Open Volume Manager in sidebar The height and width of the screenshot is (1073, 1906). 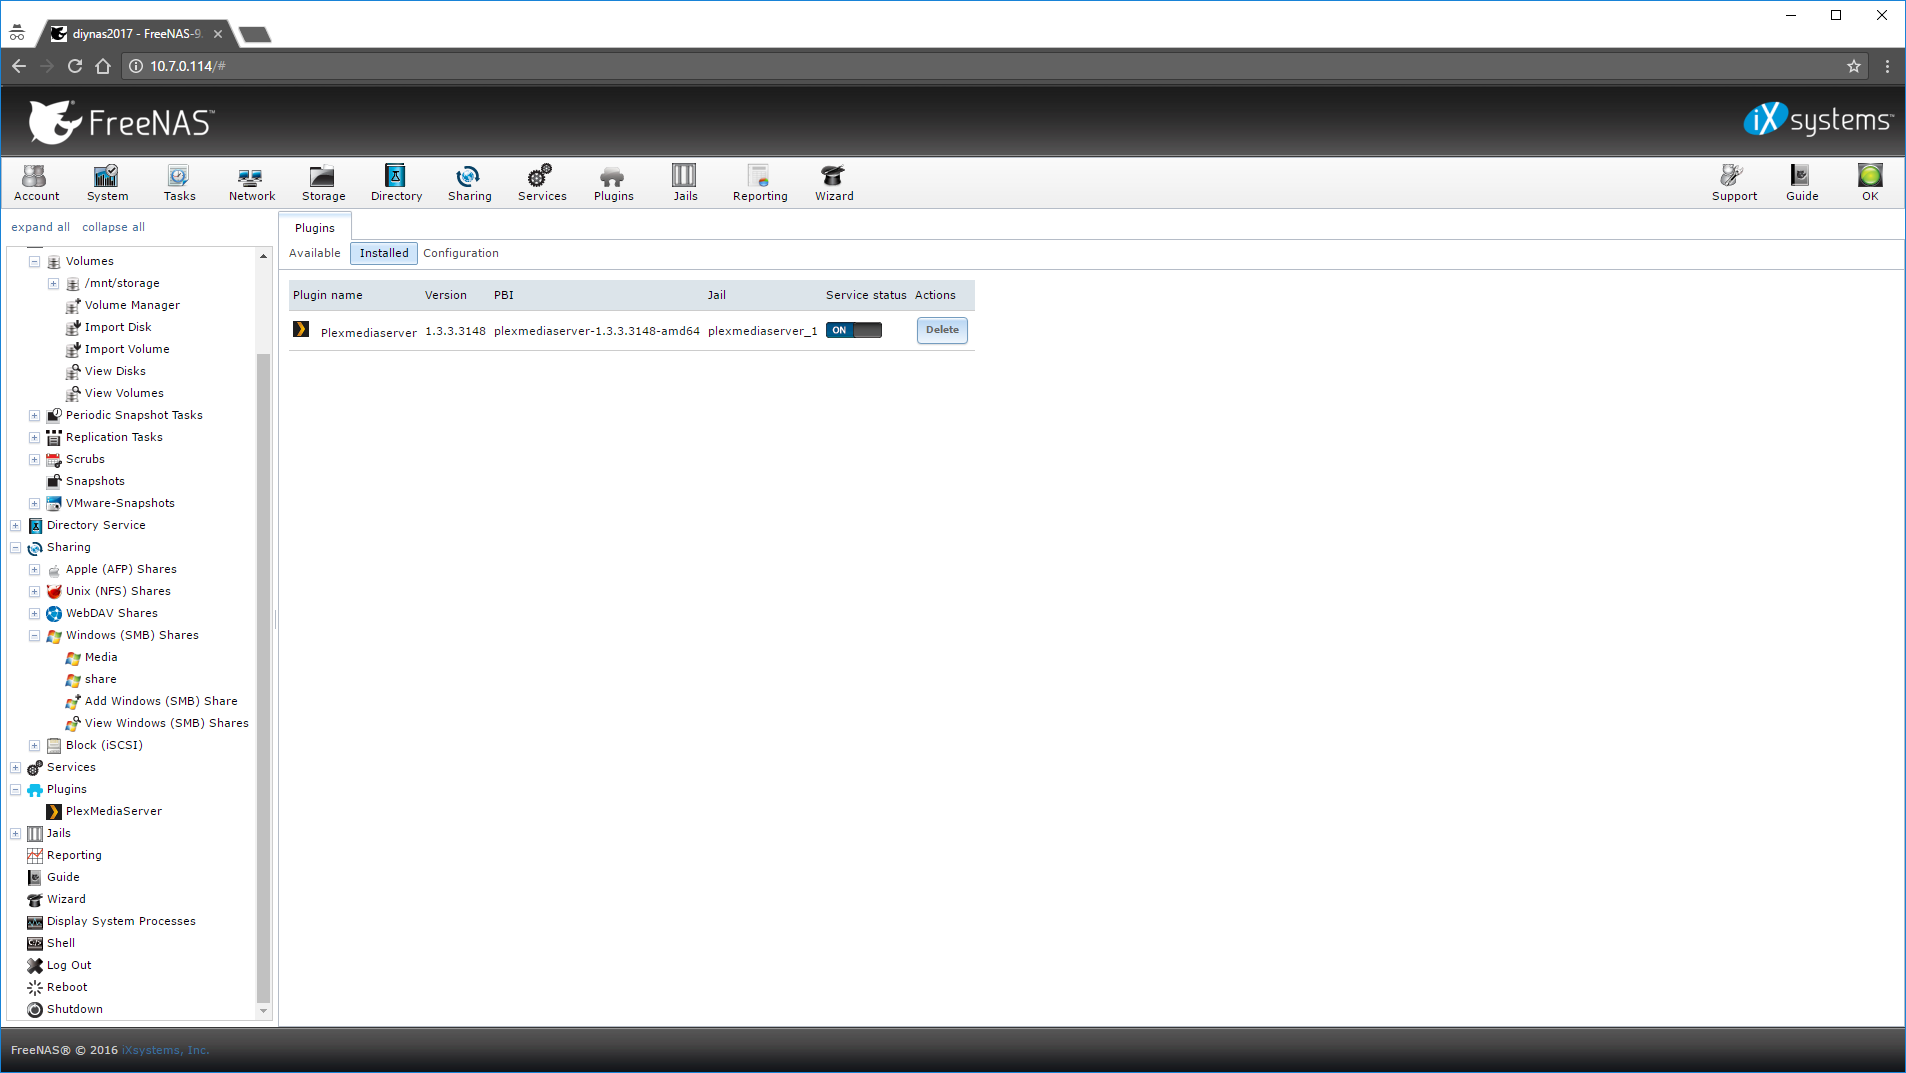[132, 306]
